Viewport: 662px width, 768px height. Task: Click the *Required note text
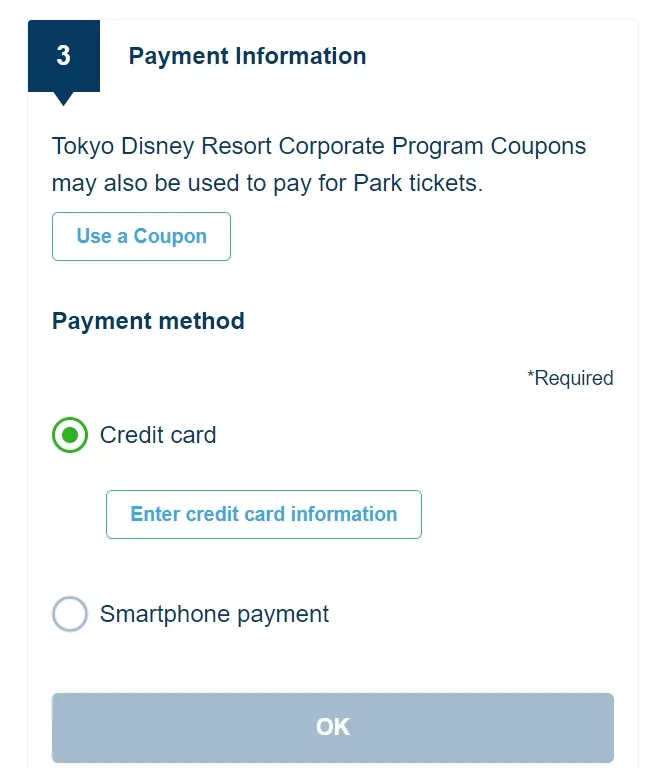[x=570, y=378]
